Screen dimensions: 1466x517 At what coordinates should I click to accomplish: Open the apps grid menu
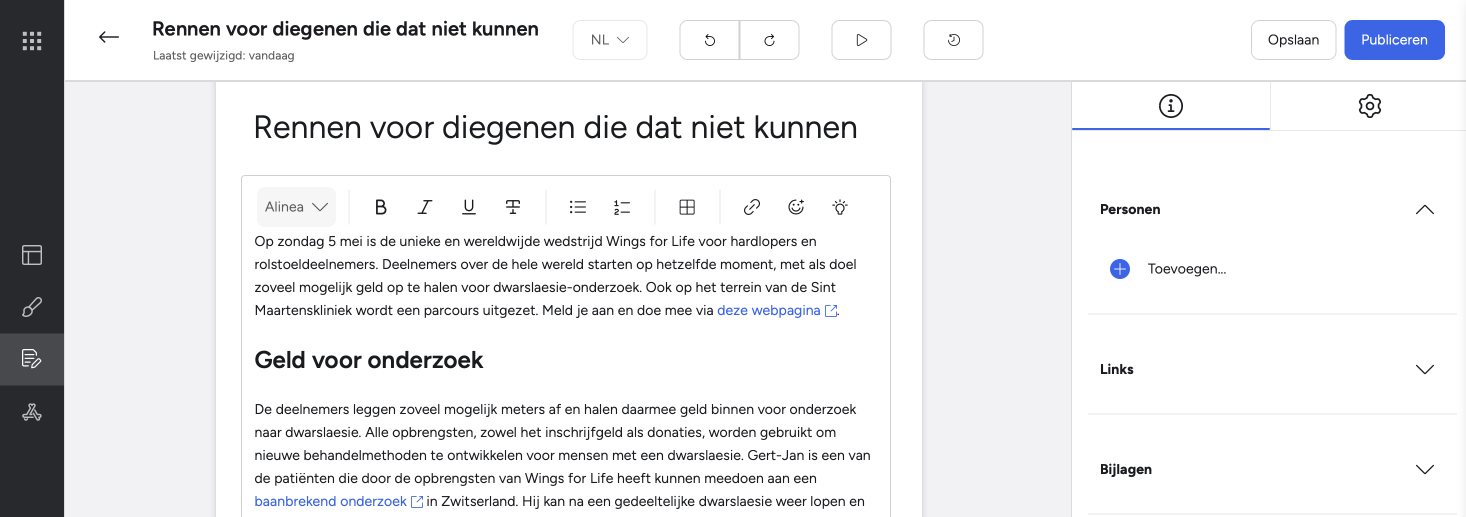tap(32, 41)
